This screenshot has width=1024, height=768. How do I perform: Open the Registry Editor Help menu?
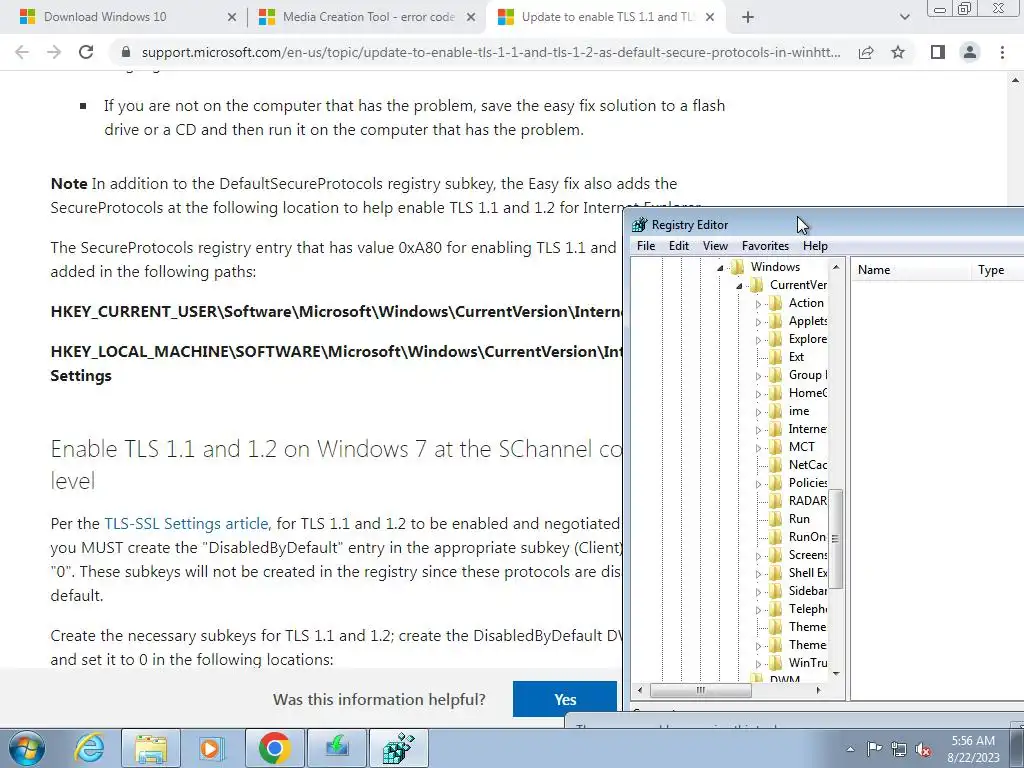(x=815, y=246)
